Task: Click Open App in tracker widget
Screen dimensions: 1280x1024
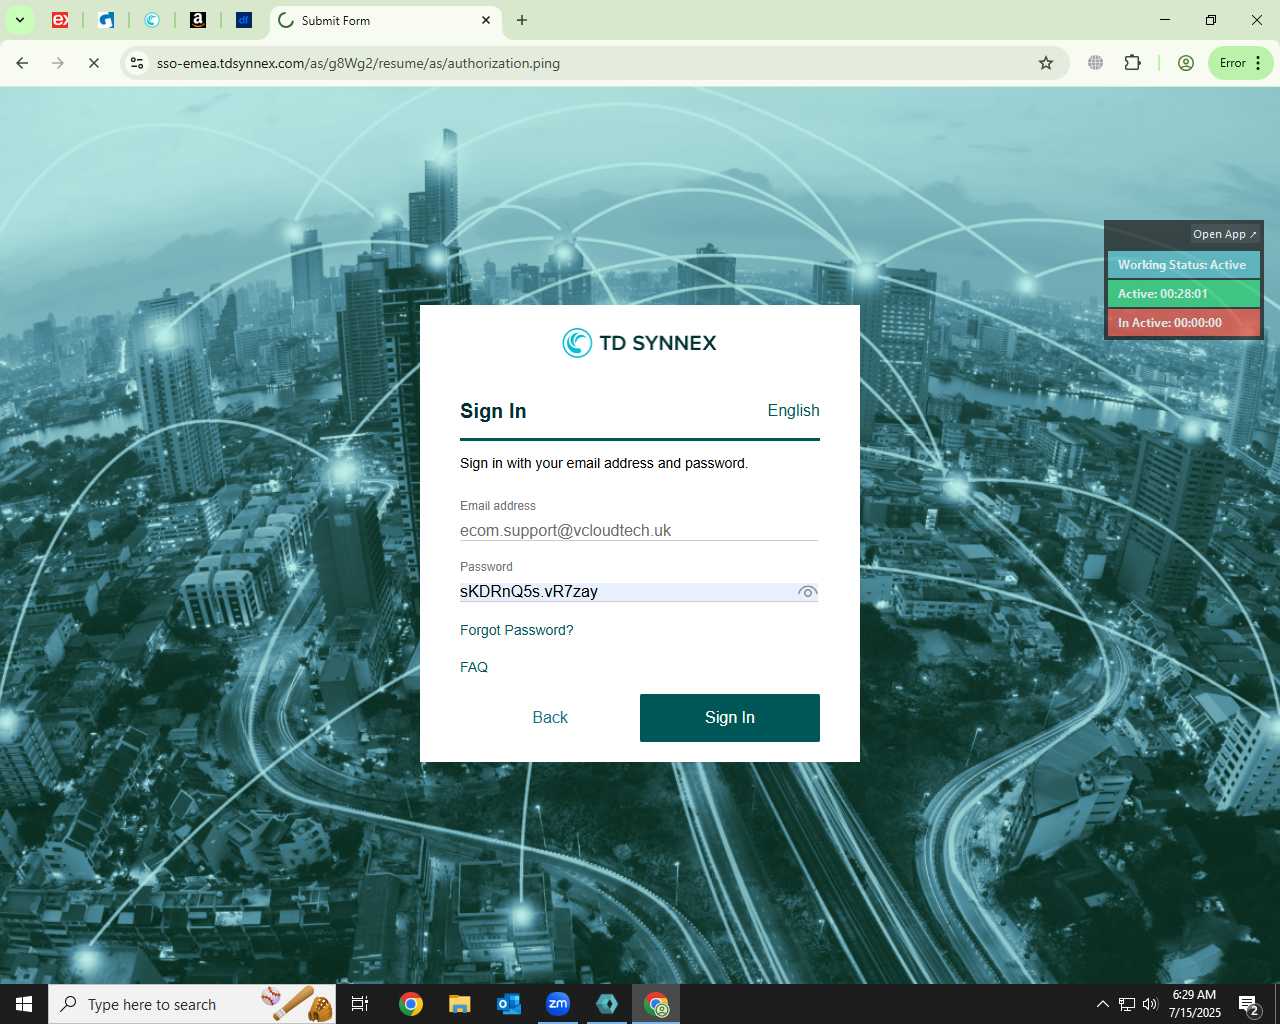Action: (x=1224, y=234)
